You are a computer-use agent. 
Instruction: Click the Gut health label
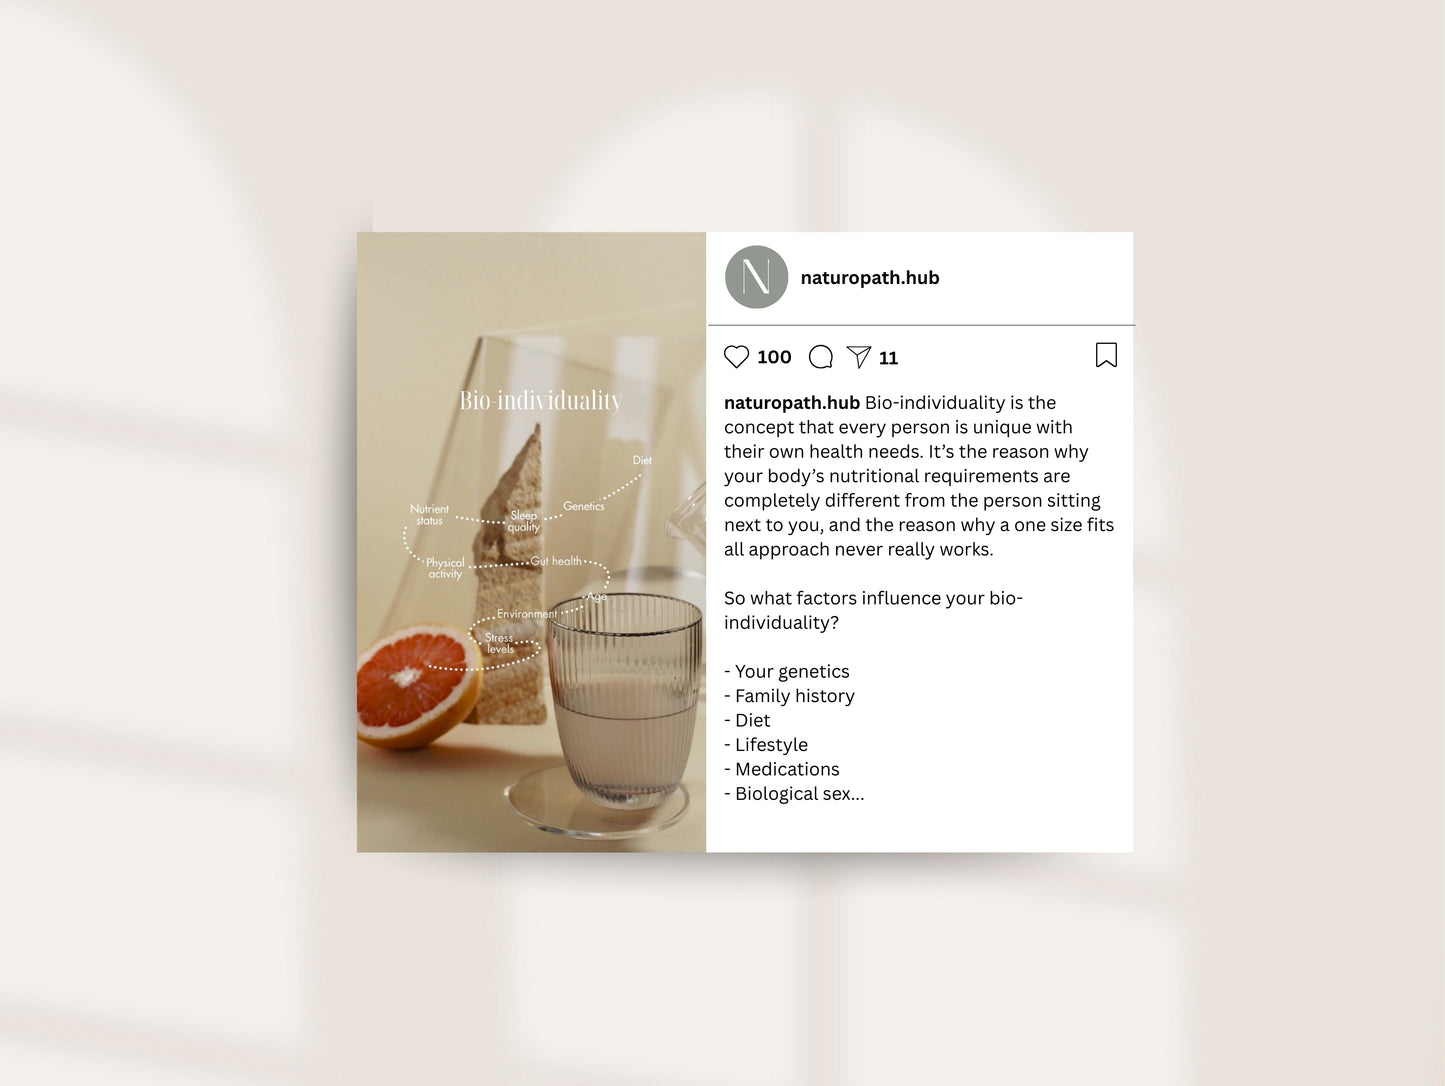[x=556, y=561]
